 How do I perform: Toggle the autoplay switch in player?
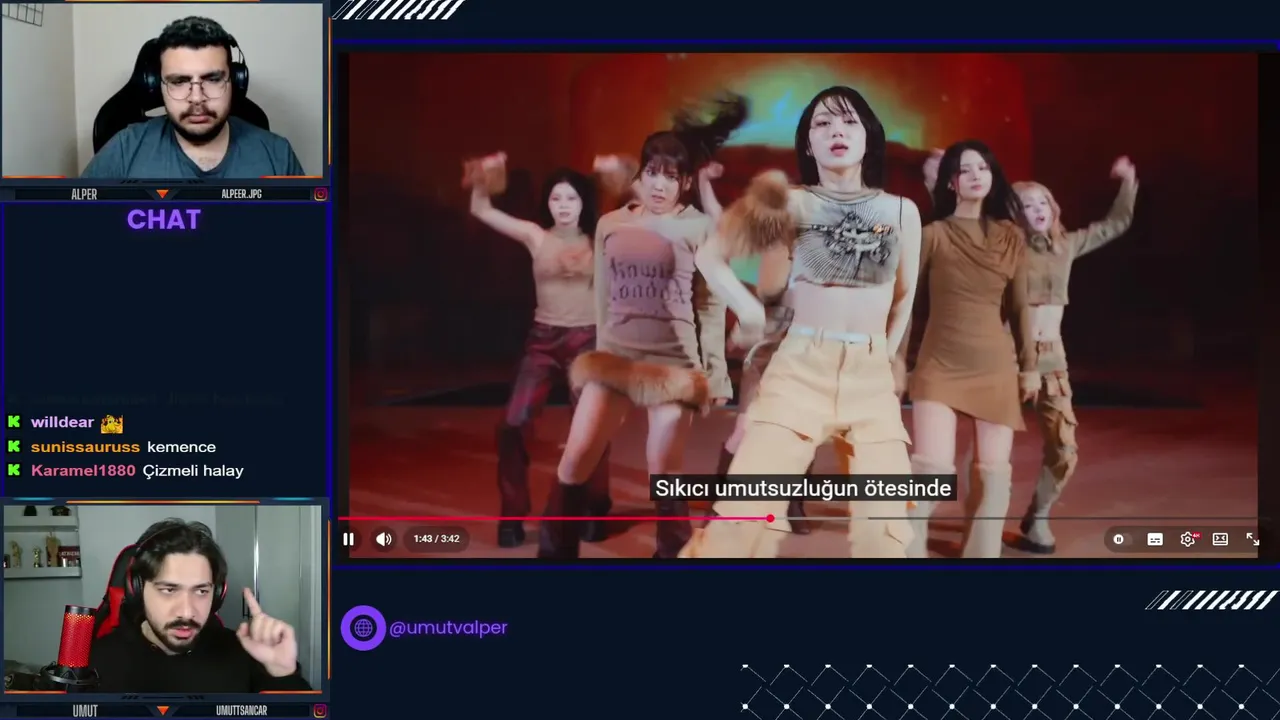click(1118, 539)
